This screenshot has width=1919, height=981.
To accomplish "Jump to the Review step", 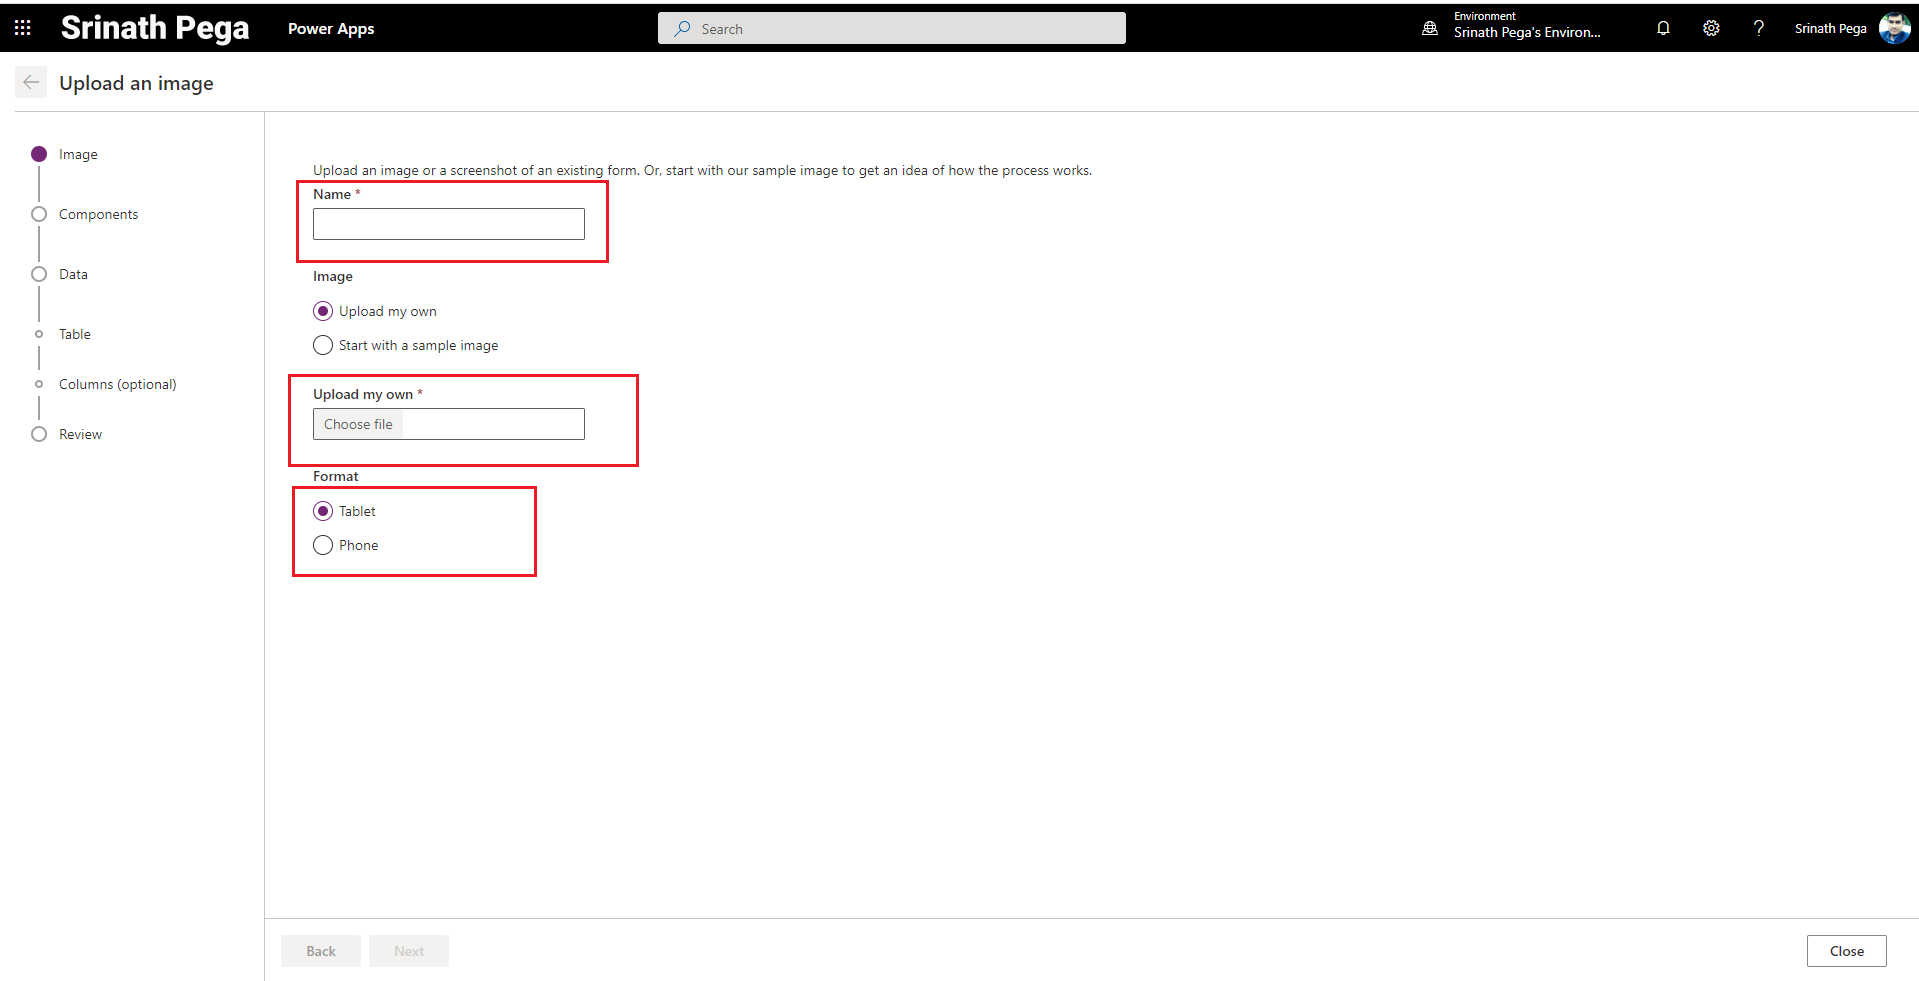I will click(x=80, y=434).
